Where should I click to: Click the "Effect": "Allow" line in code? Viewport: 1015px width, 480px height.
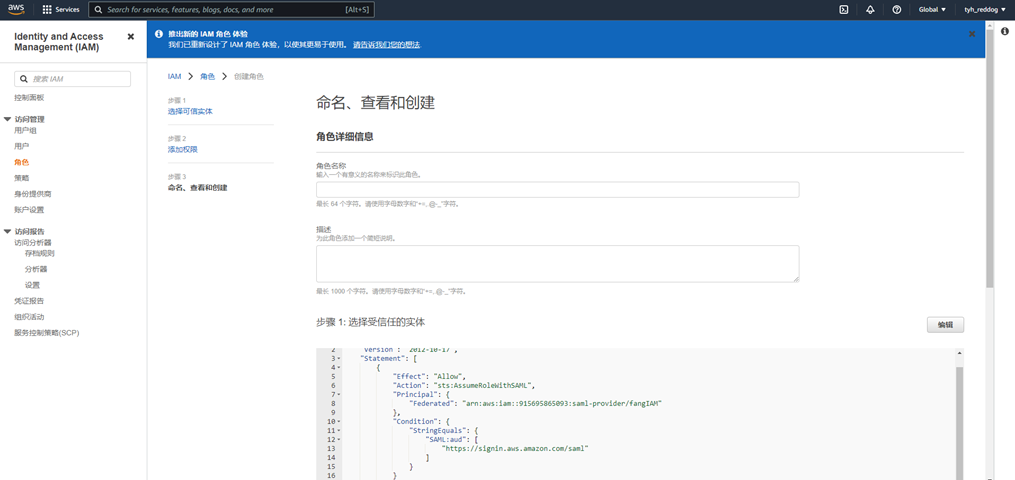(429, 376)
